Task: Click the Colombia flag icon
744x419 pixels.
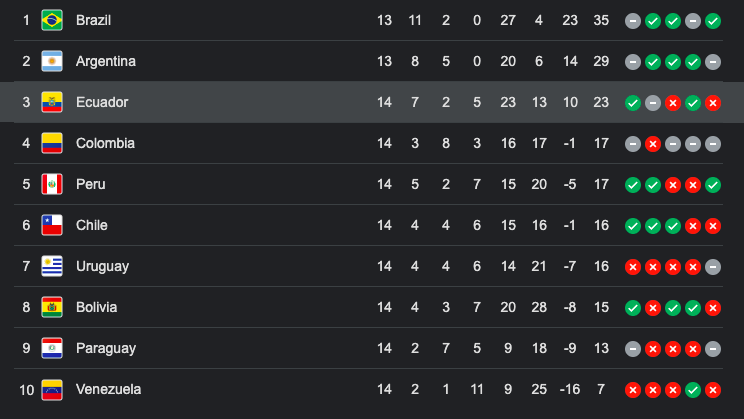Action: pyautogui.click(x=52, y=143)
